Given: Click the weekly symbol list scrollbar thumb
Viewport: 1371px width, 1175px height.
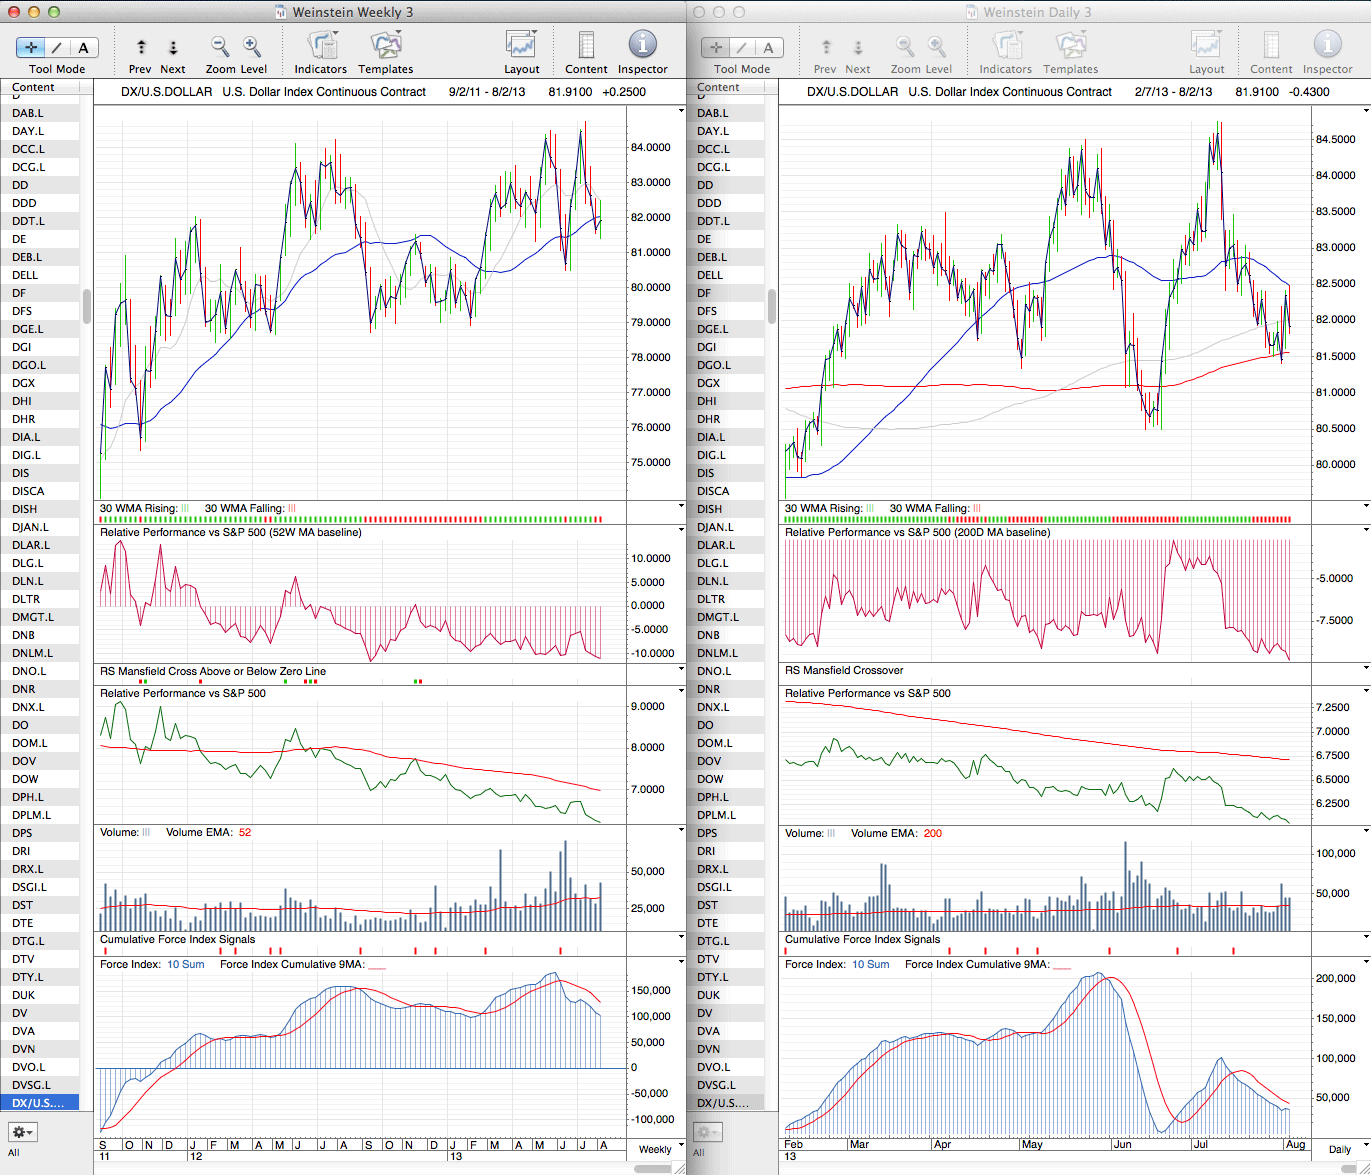Looking at the screenshot, I should [x=87, y=306].
